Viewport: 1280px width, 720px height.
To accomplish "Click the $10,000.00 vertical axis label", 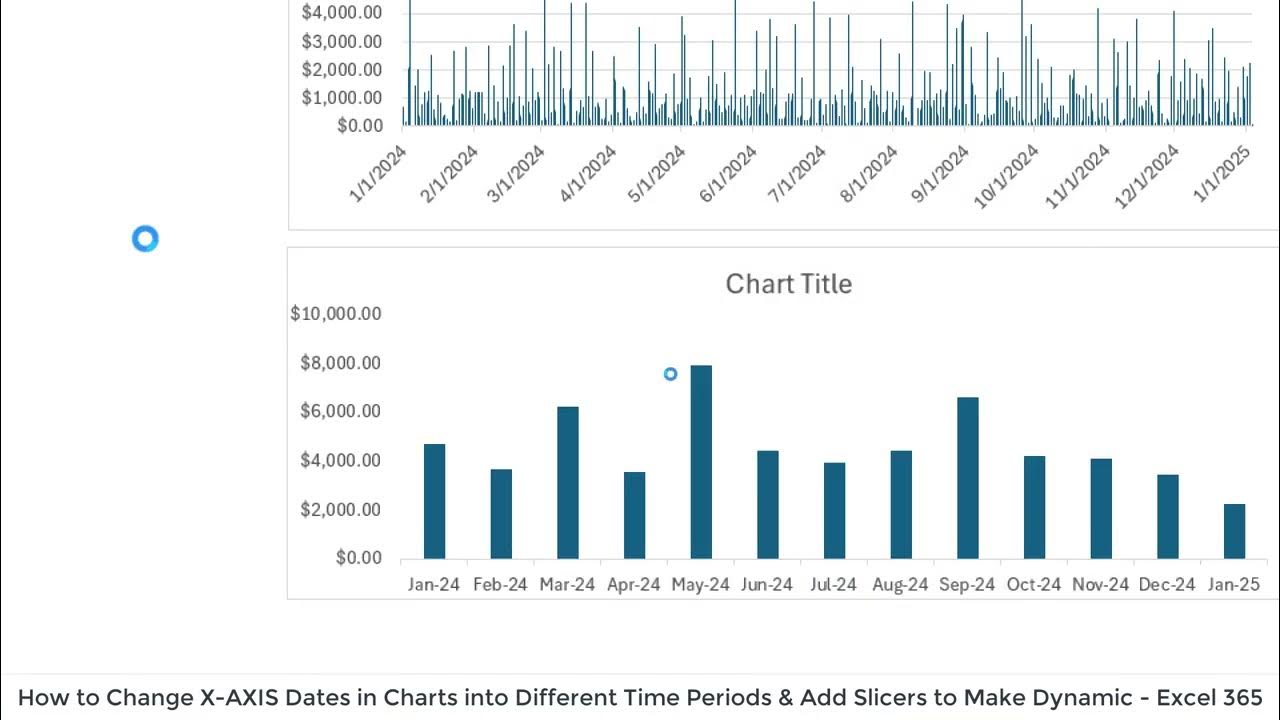I will click(x=336, y=314).
